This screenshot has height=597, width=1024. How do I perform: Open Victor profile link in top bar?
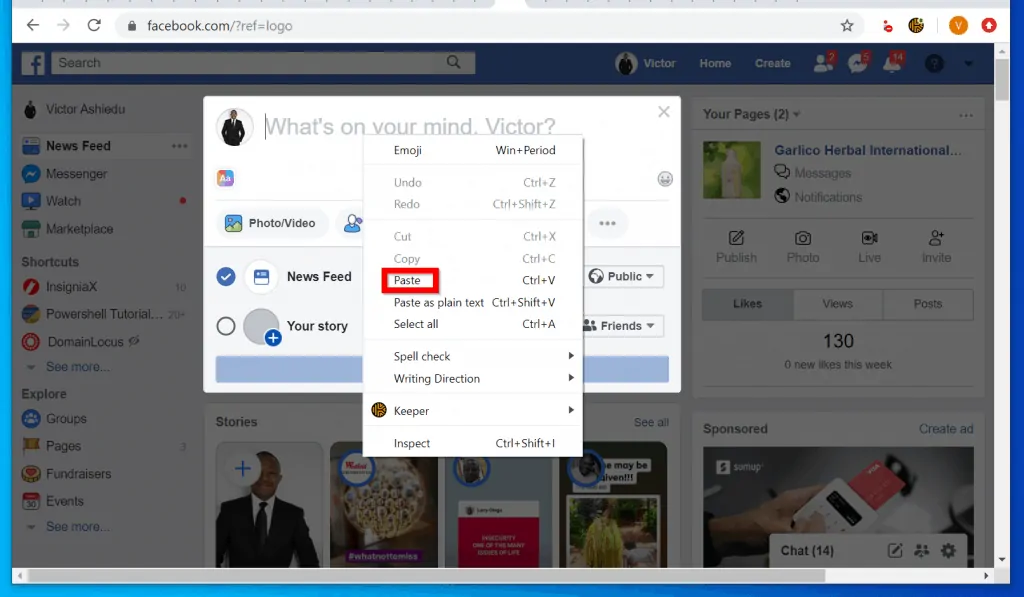coord(646,63)
